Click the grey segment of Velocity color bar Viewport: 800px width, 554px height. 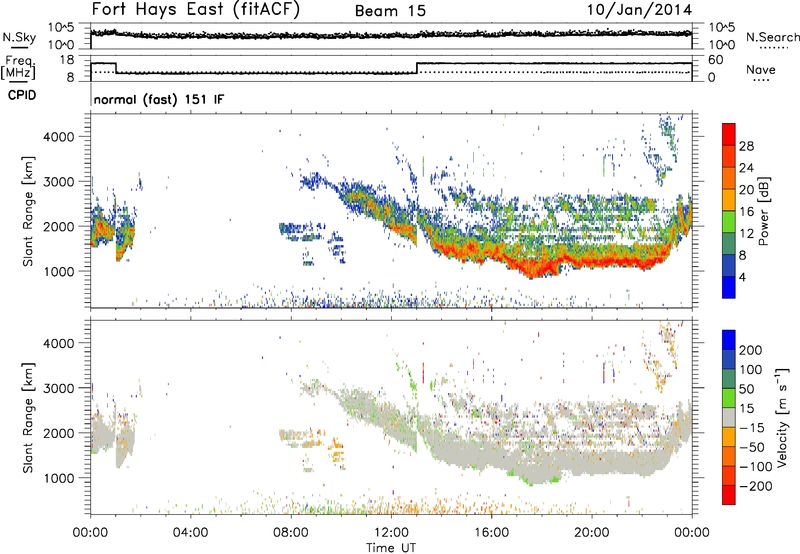(x=729, y=418)
